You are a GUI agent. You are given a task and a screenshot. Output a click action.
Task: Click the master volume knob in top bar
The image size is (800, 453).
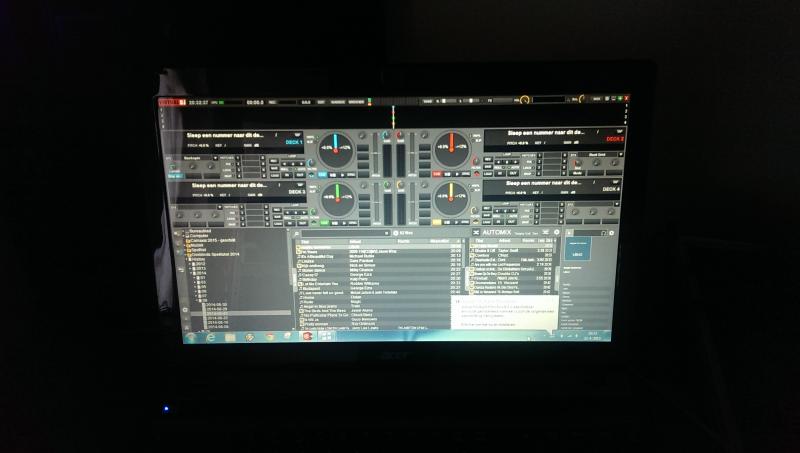[524, 99]
